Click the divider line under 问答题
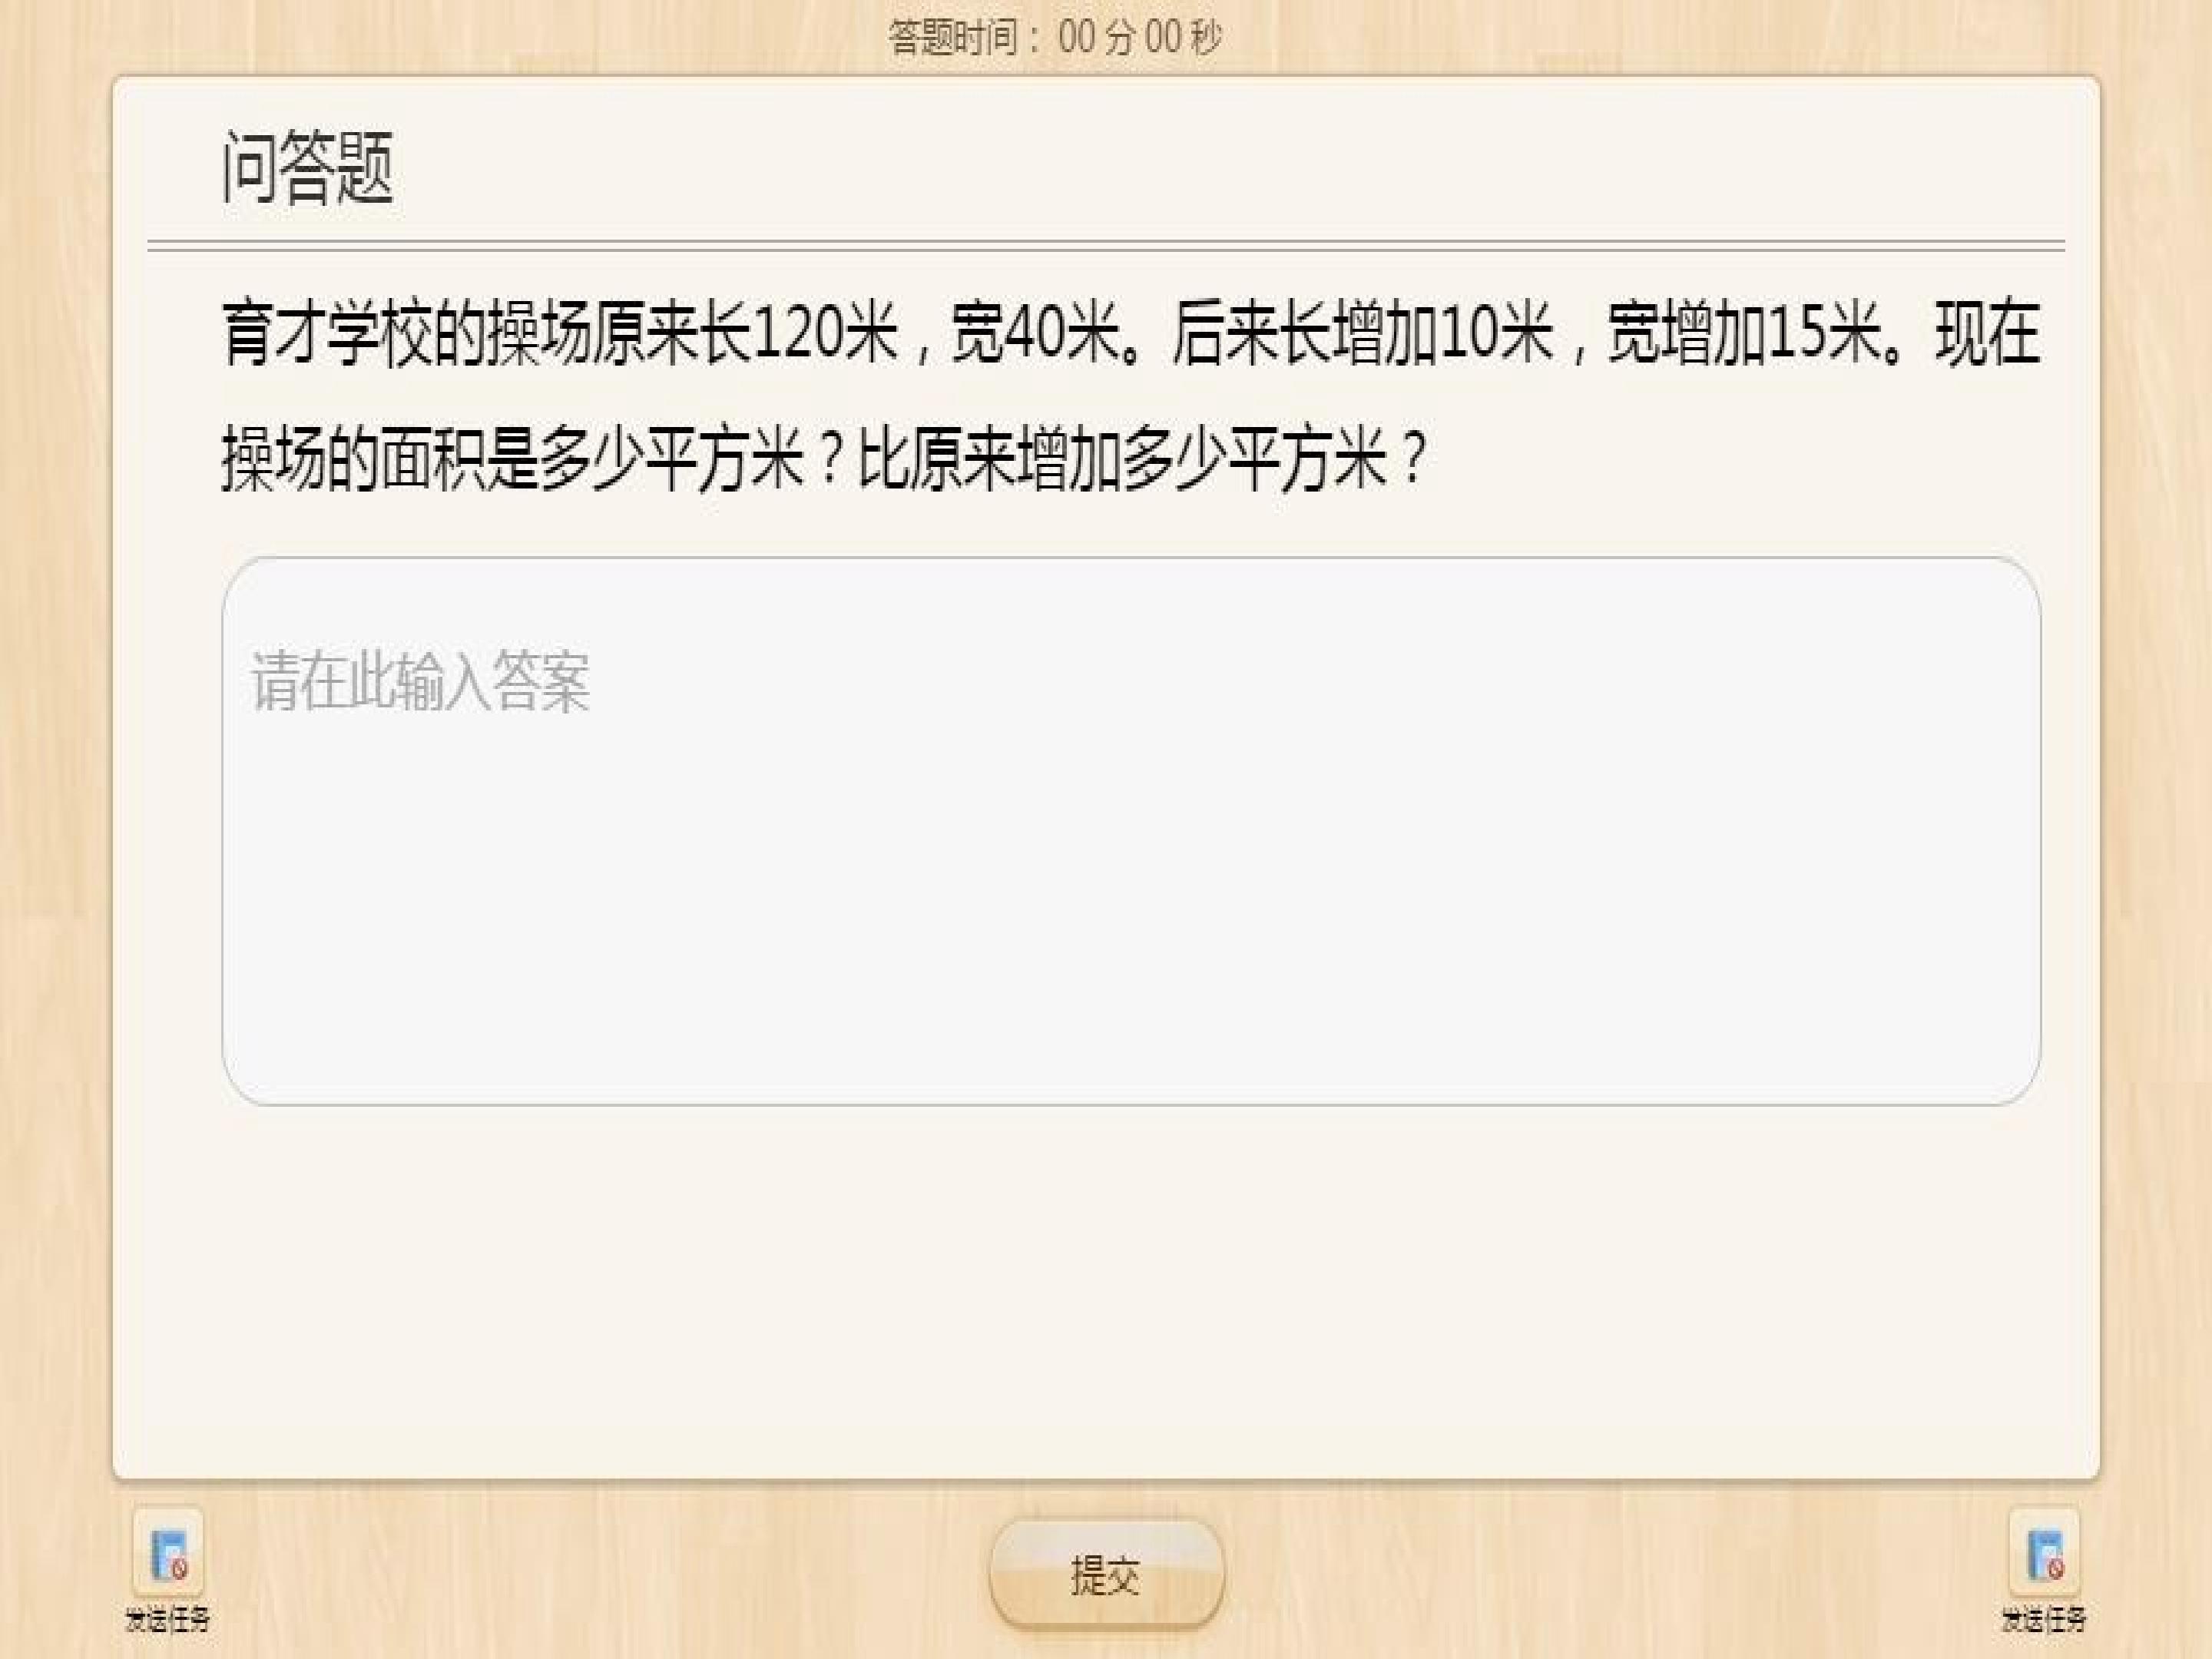This screenshot has height=1659, width=2212. pos(1106,246)
